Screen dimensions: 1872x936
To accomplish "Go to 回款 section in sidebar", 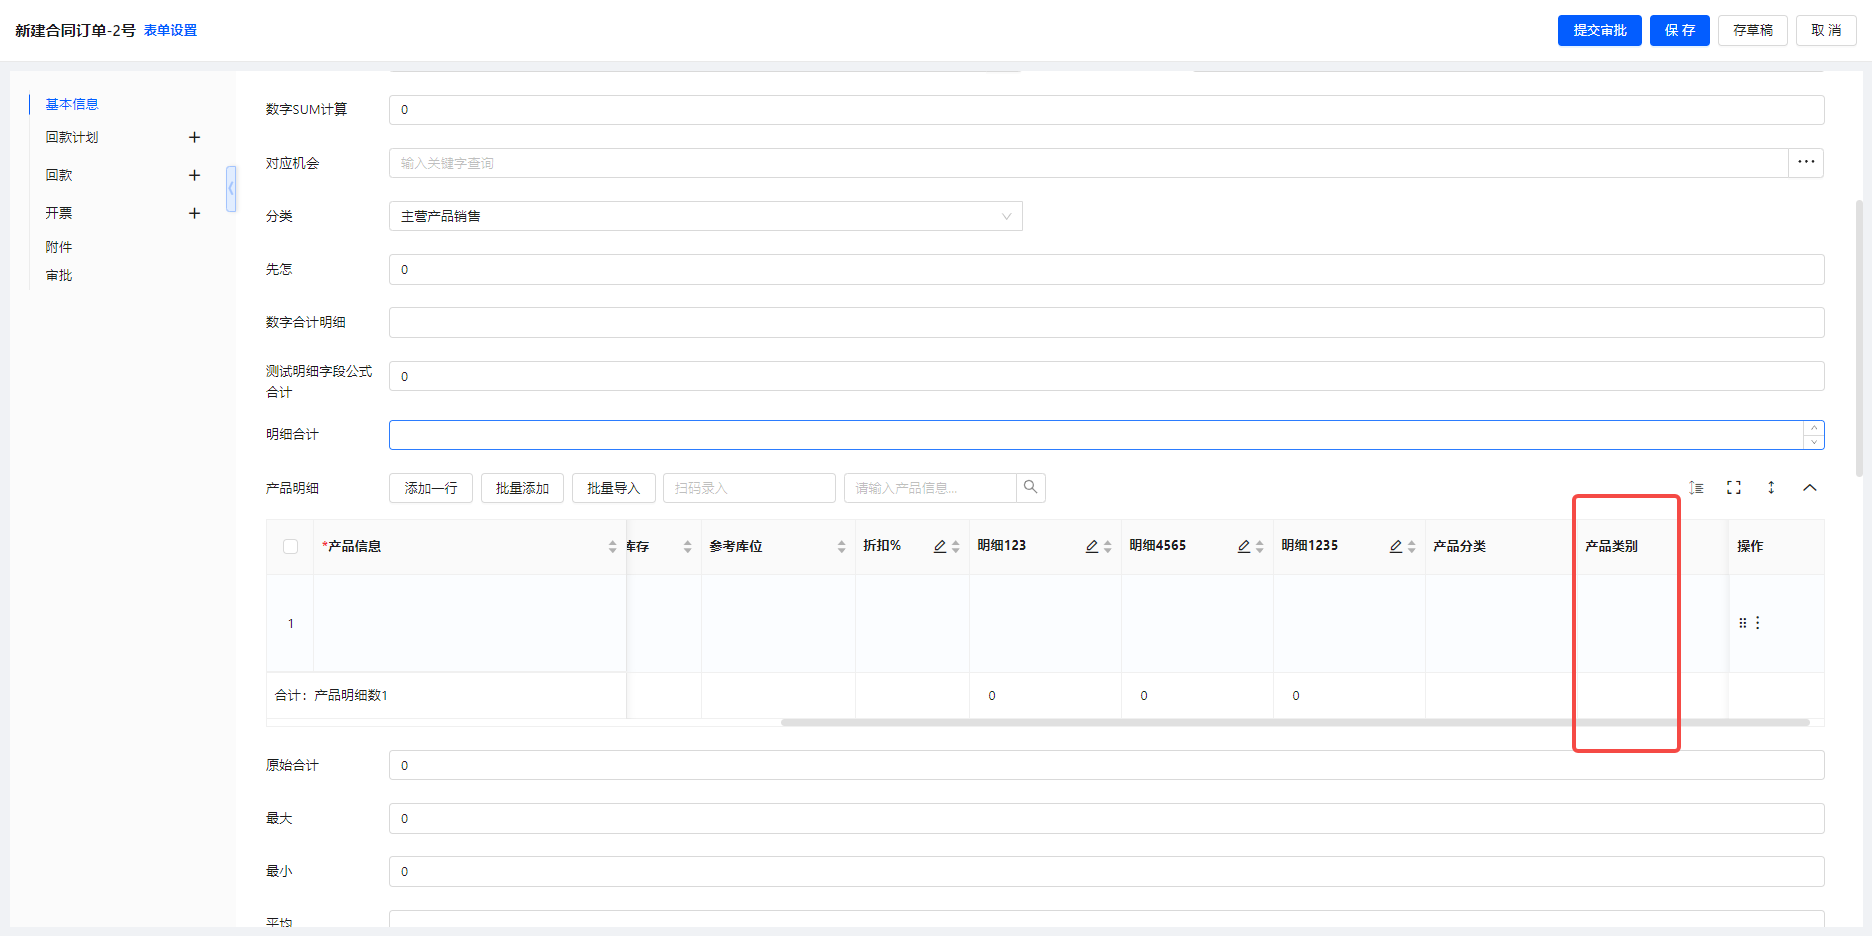I will click(x=59, y=175).
